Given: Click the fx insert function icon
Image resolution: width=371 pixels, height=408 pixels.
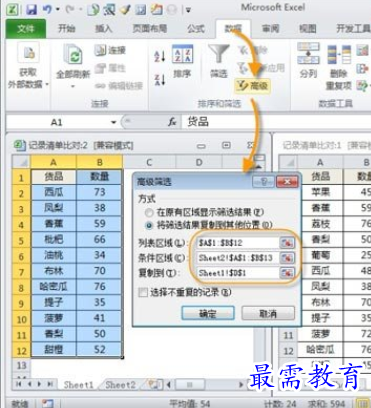Looking at the screenshot, I should tap(172, 122).
